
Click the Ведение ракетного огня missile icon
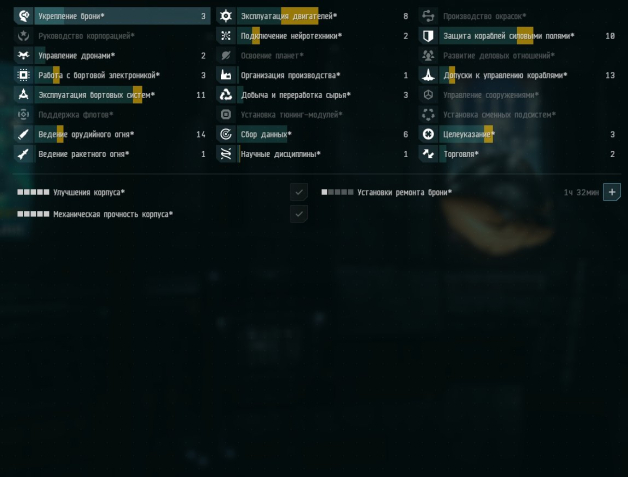(x=24, y=154)
